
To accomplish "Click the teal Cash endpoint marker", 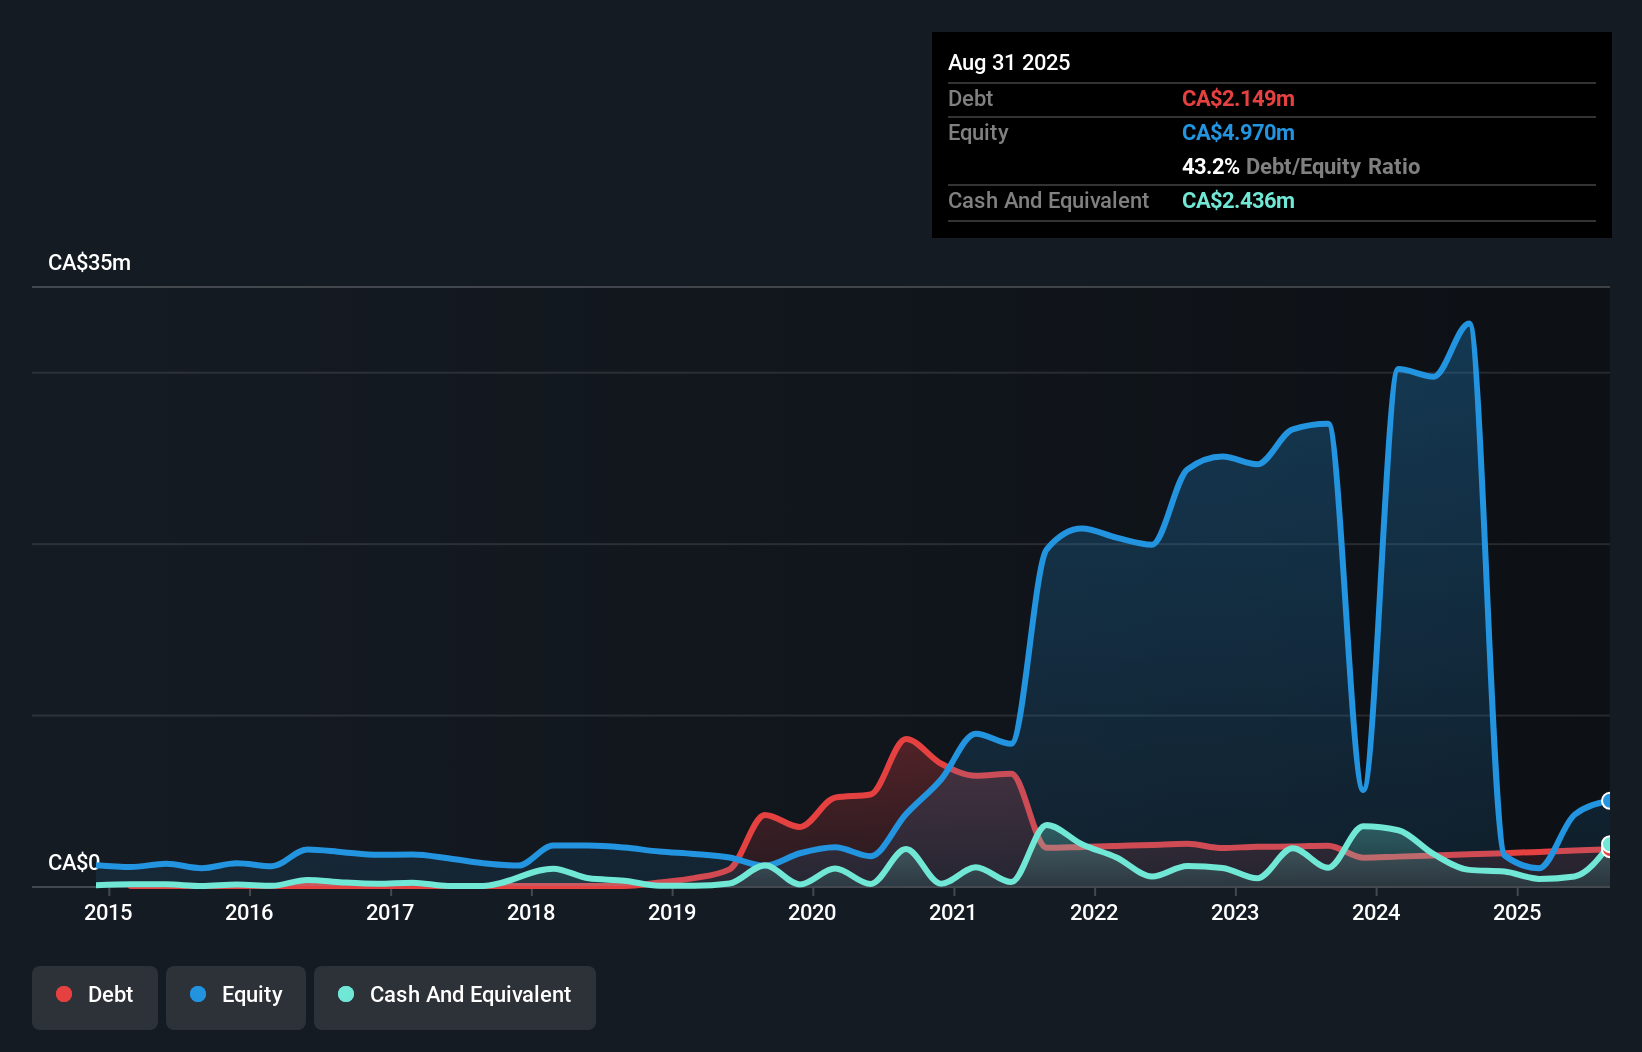I will [x=1608, y=846].
